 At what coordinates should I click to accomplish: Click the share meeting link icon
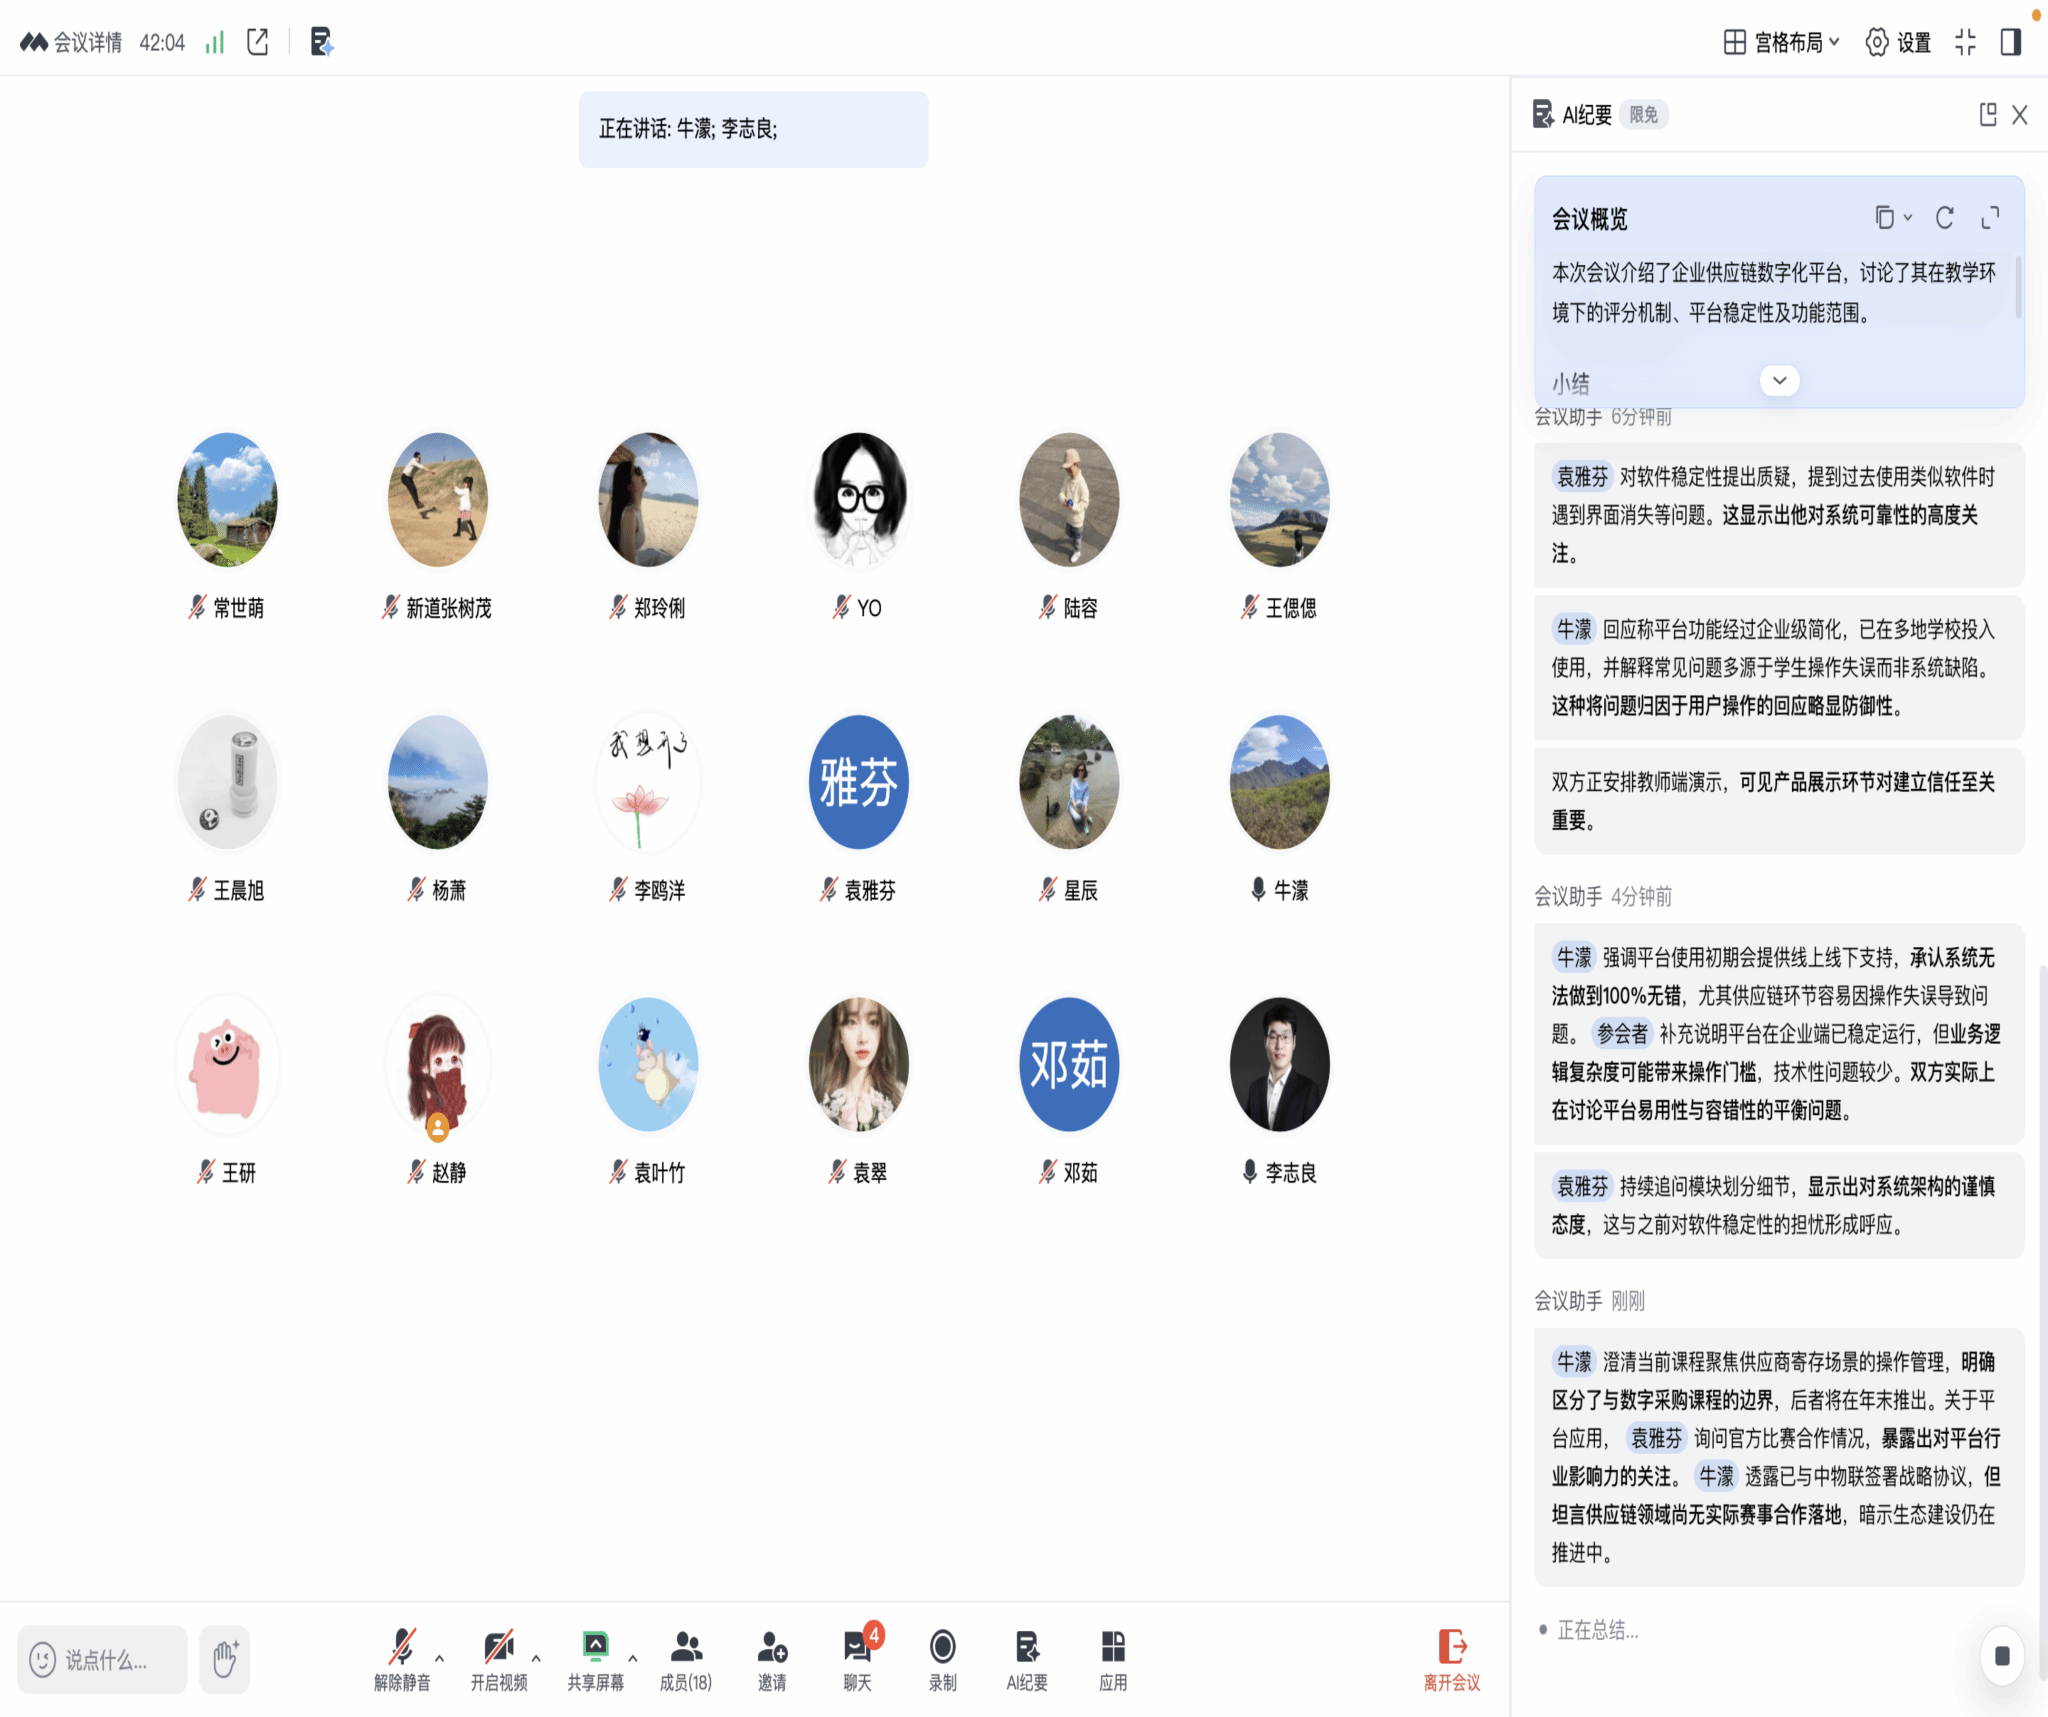coord(258,42)
